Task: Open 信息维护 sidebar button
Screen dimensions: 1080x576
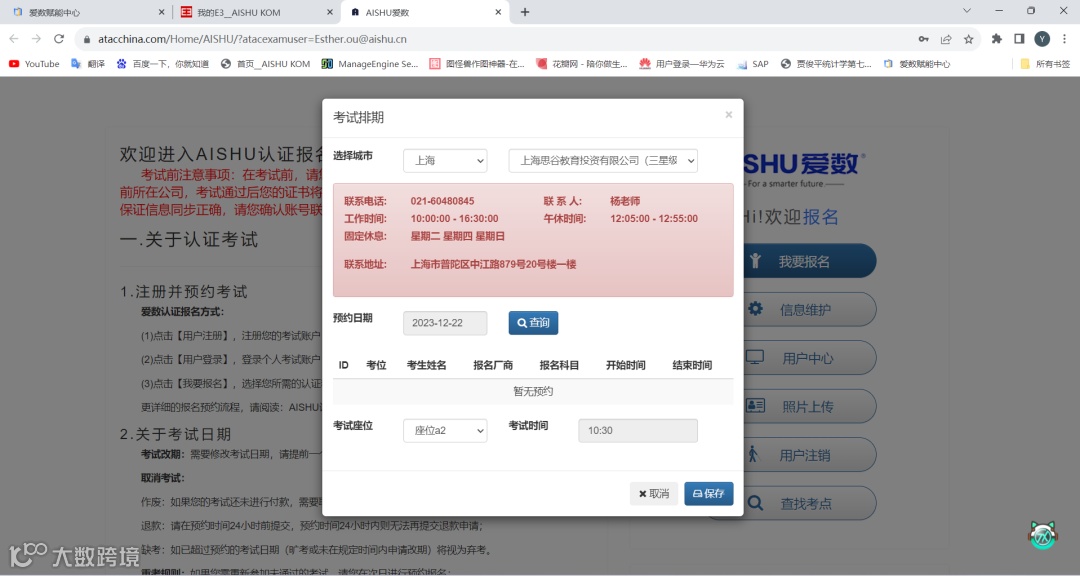Action: pos(804,310)
